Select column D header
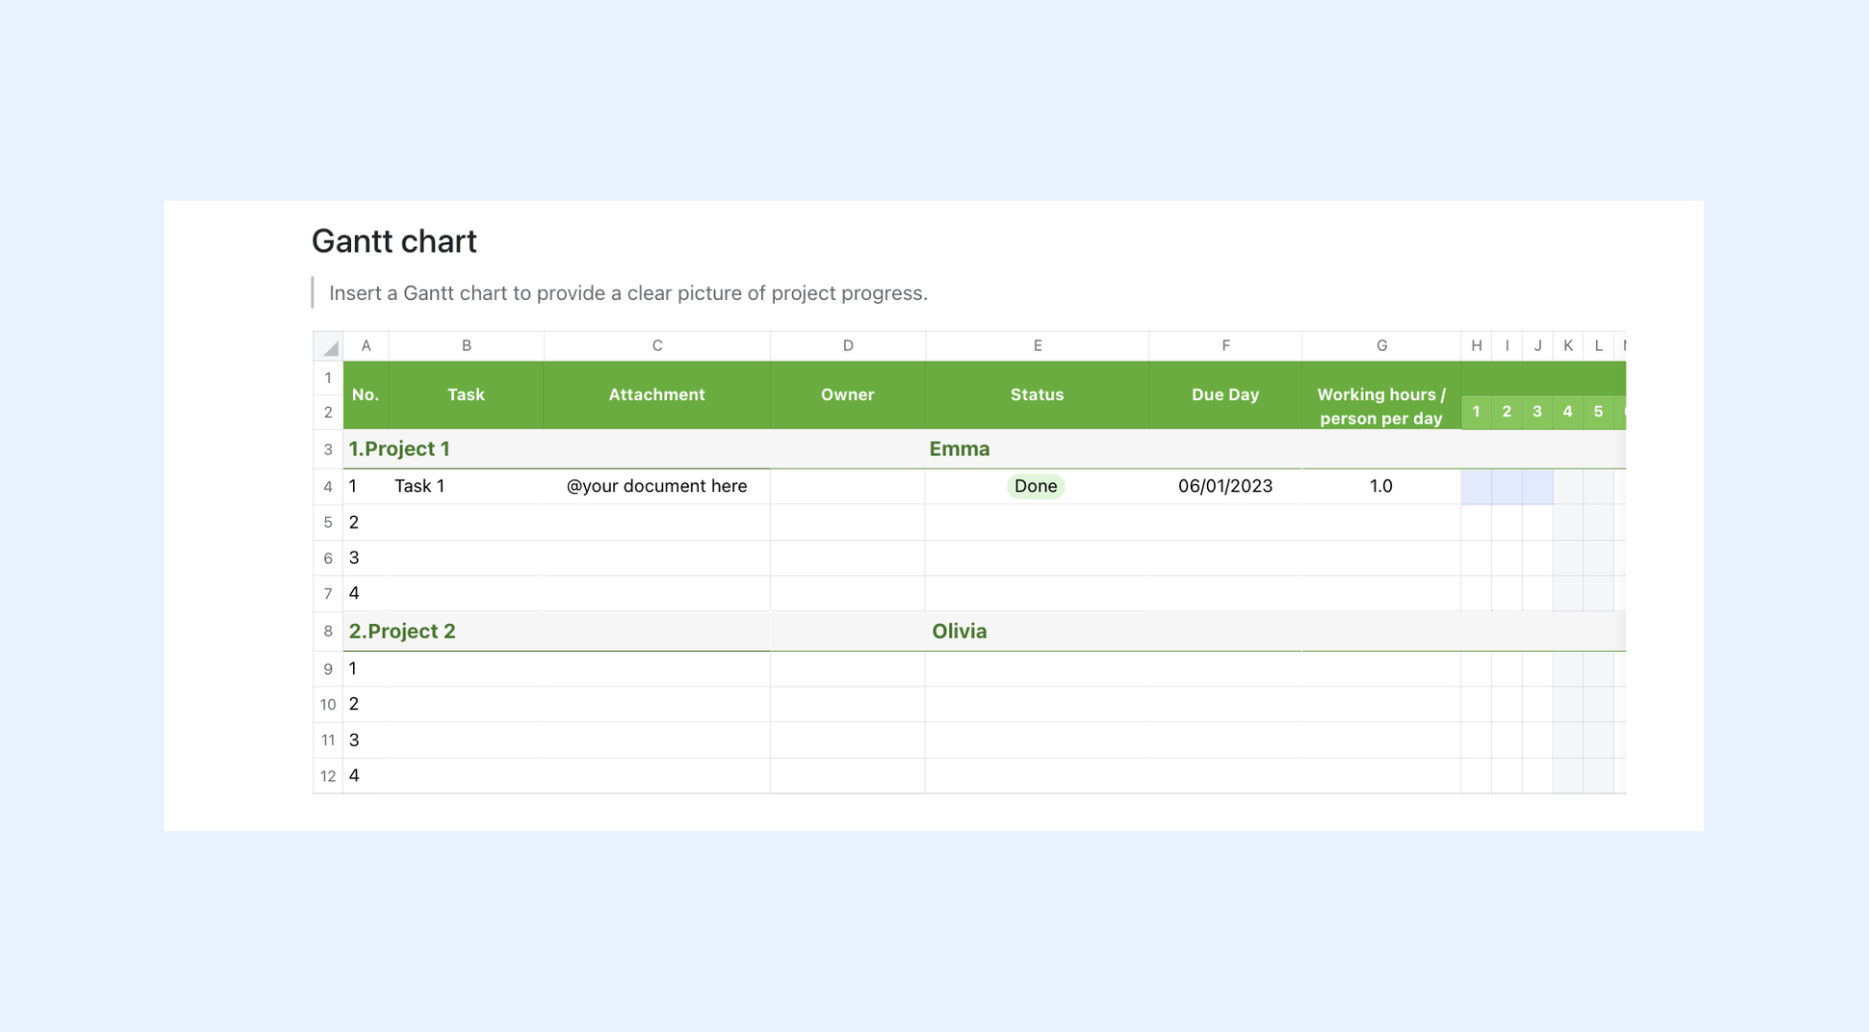Image resolution: width=1869 pixels, height=1032 pixels. [848, 346]
